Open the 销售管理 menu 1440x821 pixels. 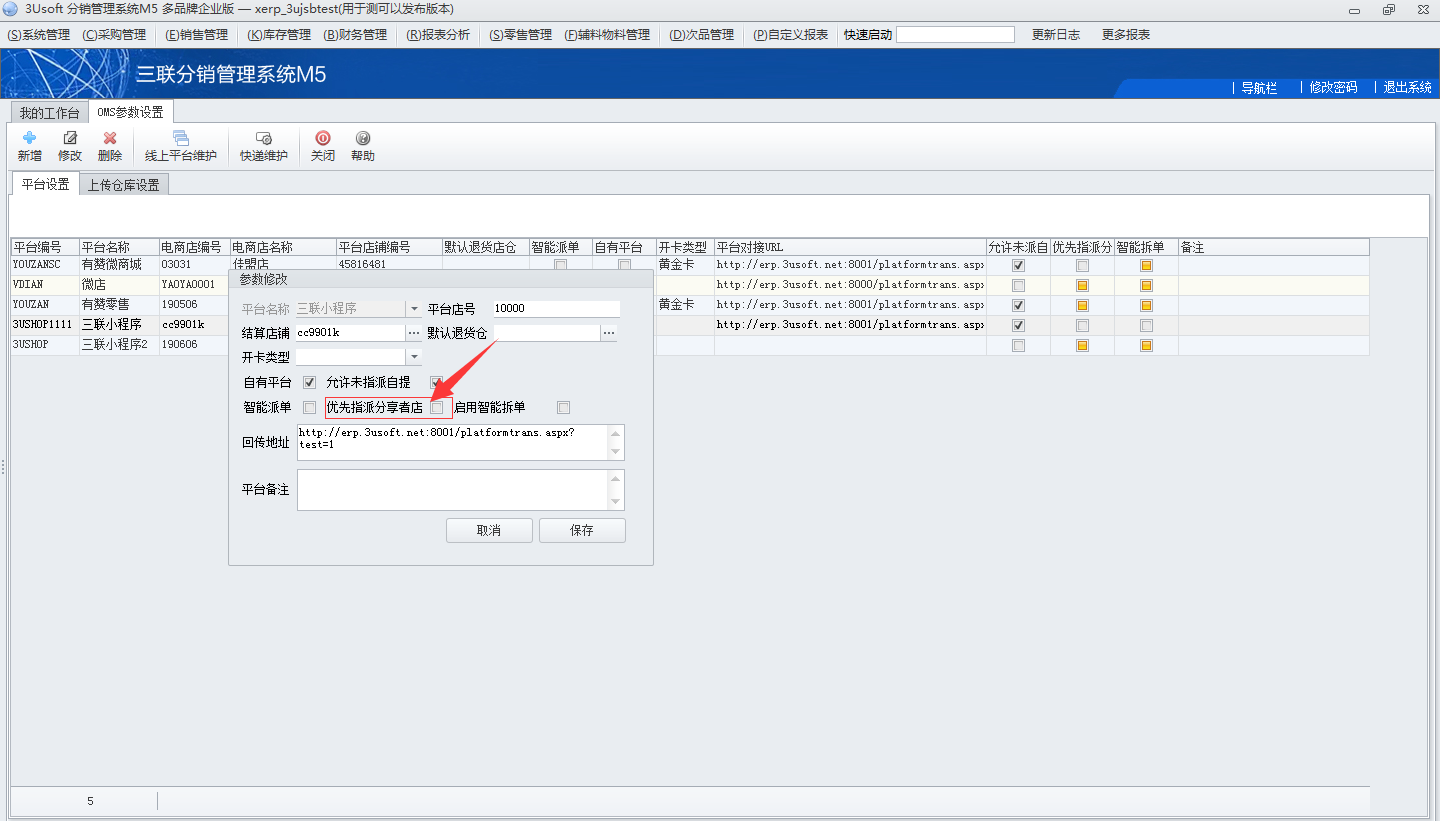[197, 34]
